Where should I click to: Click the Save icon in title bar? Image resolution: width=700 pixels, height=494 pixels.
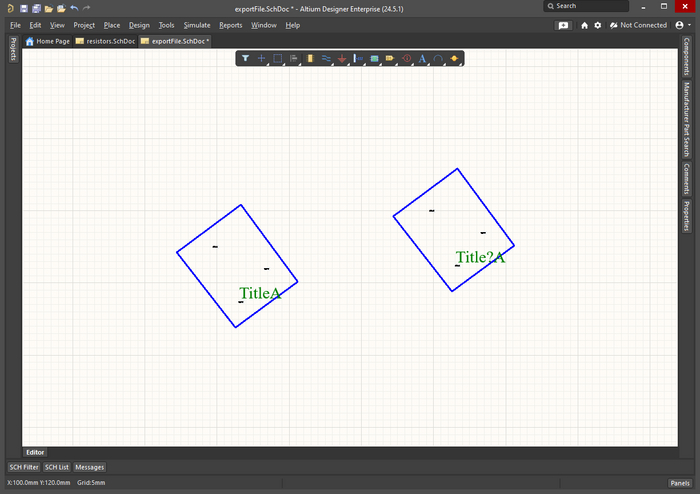pos(24,8)
